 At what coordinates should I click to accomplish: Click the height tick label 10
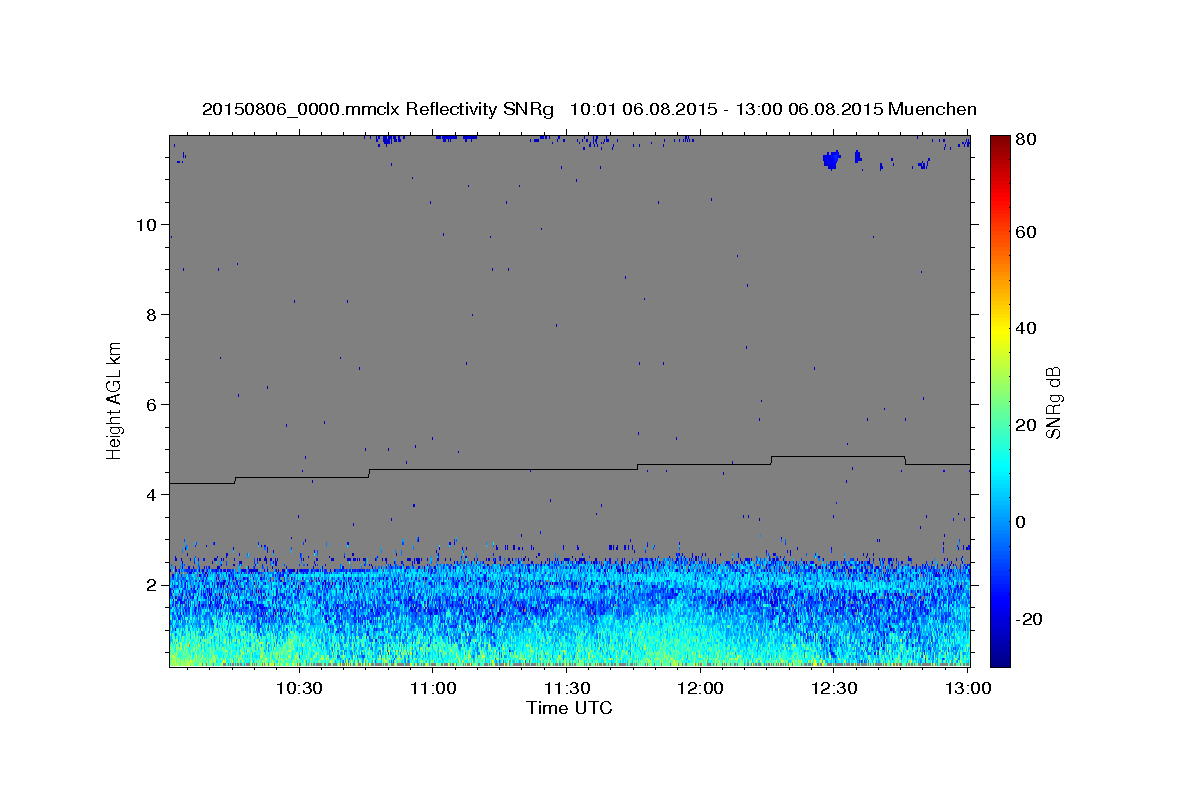(x=148, y=224)
